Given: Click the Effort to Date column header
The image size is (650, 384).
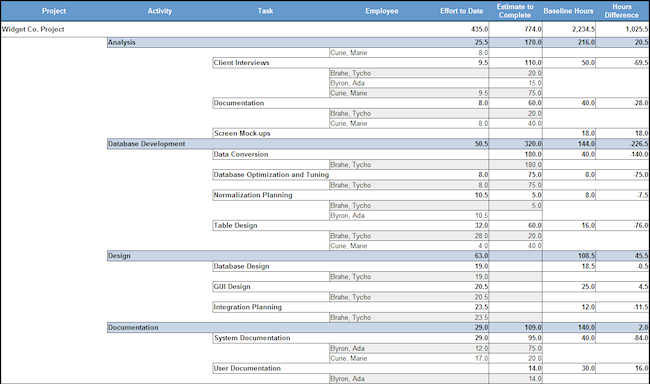Looking at the screenshot, I should 462,11.
